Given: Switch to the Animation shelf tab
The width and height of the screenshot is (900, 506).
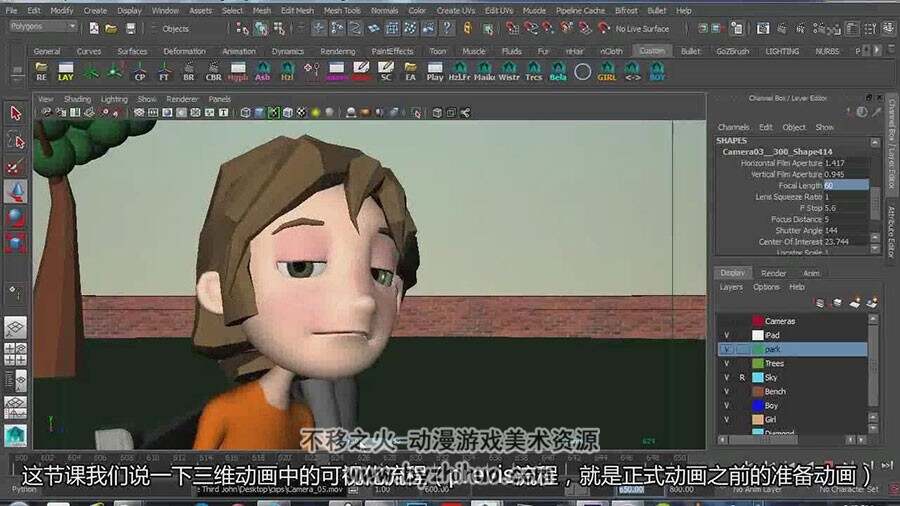Looking at the screenshot, I should 239,51.
